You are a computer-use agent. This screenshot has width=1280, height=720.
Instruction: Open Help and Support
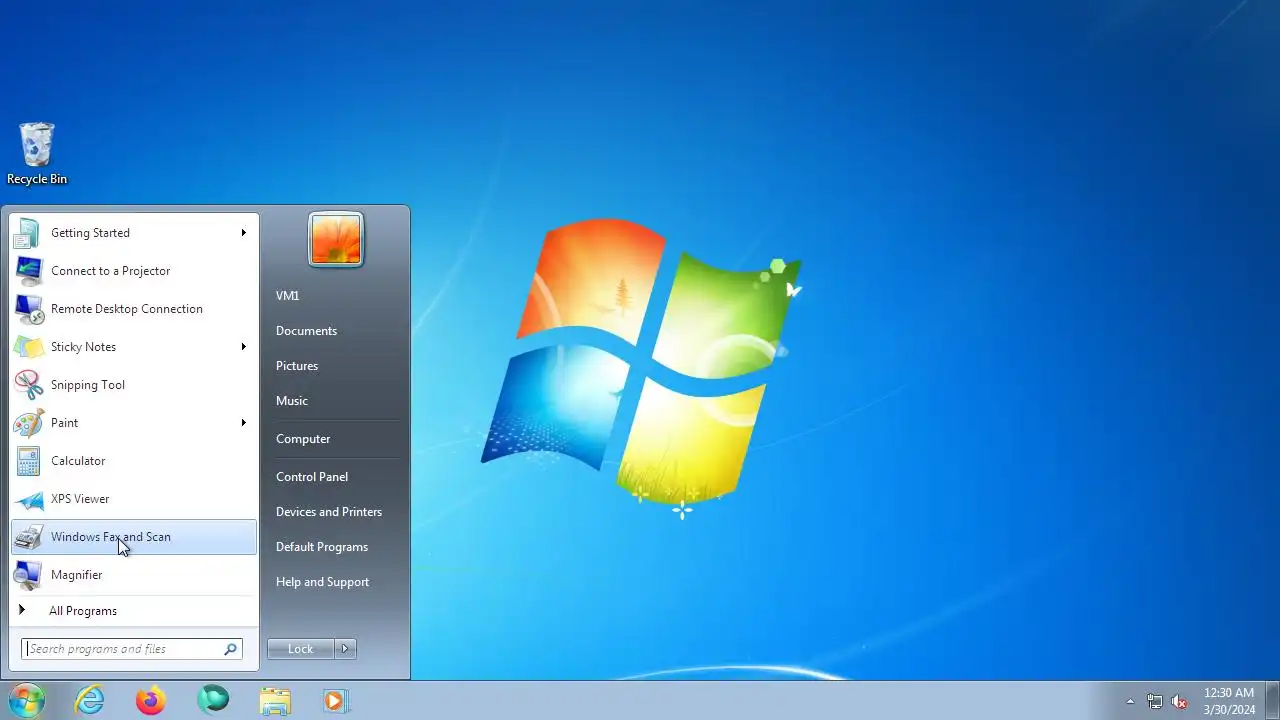pyautogui.click(x=322, y=582)
